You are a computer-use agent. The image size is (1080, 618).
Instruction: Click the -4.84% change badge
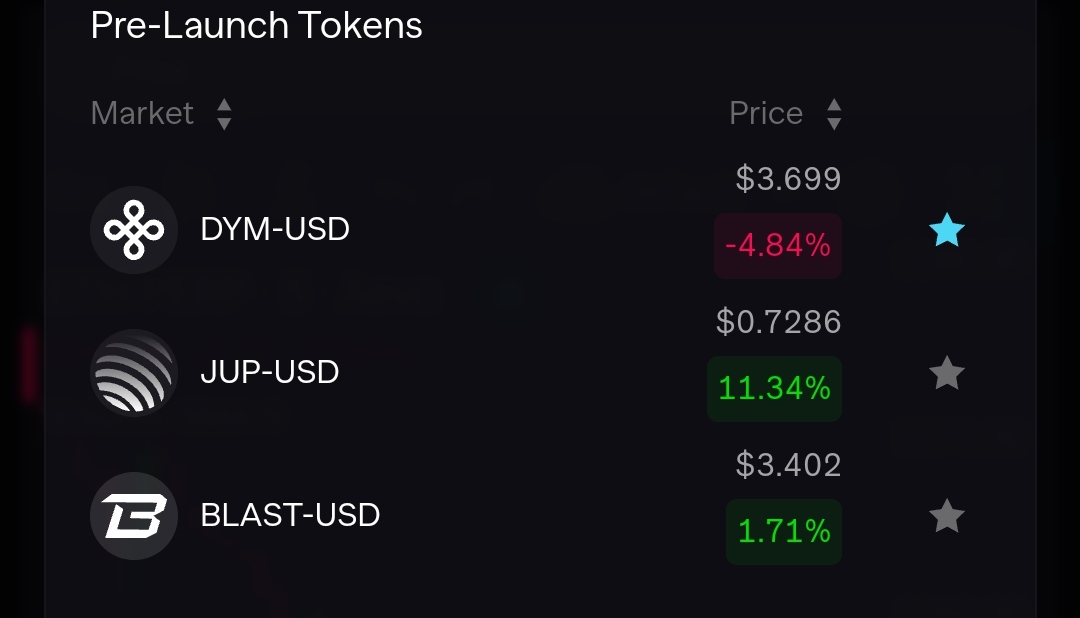(778, 246)
